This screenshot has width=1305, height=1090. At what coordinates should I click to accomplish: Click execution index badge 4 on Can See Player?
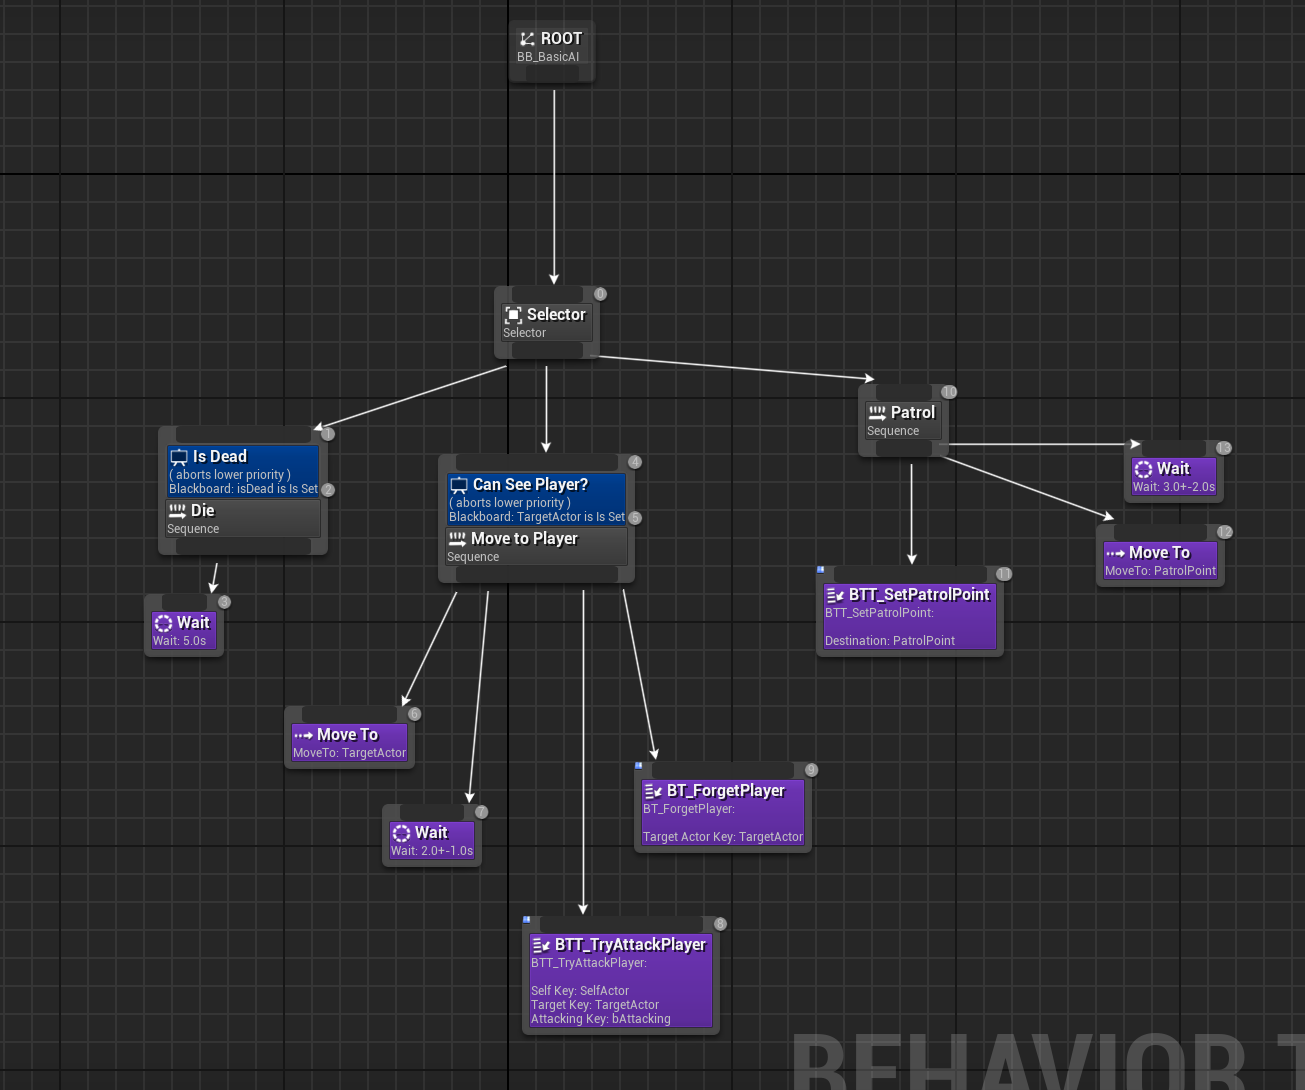635,462
